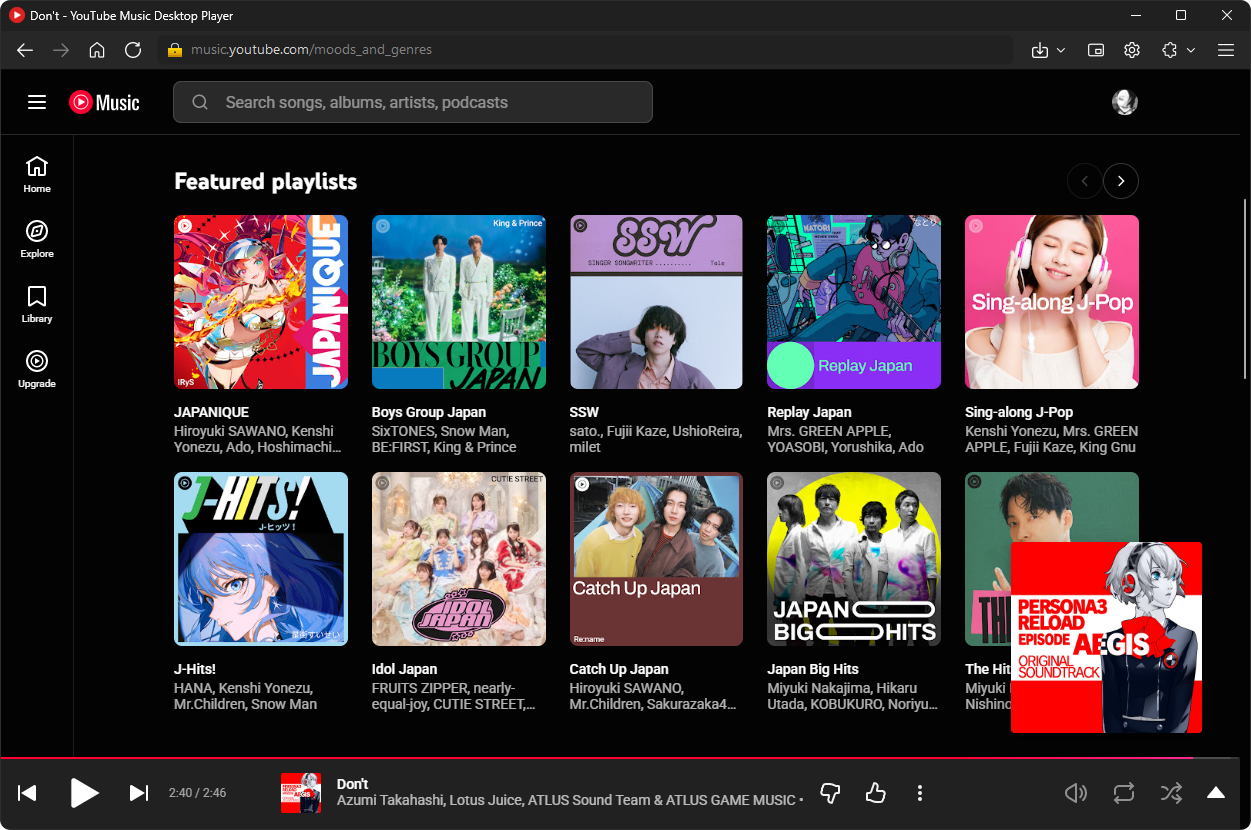Expand the now playing panel
1251x830 pixels.
coord(1216,793)
